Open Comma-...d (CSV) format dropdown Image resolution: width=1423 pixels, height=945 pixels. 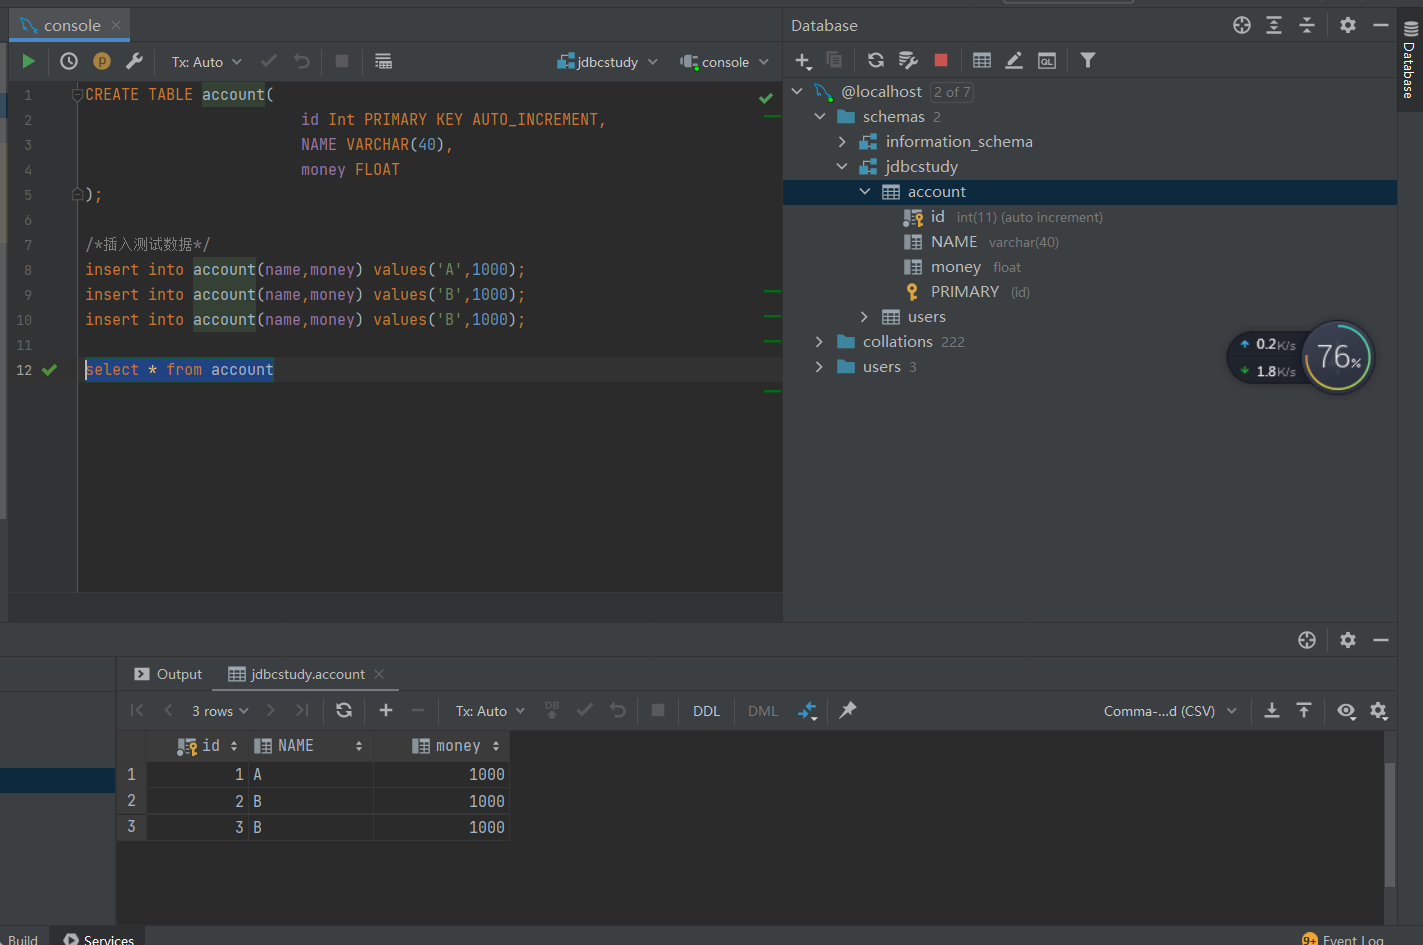pyautogui.click(x=1170, y=711)
